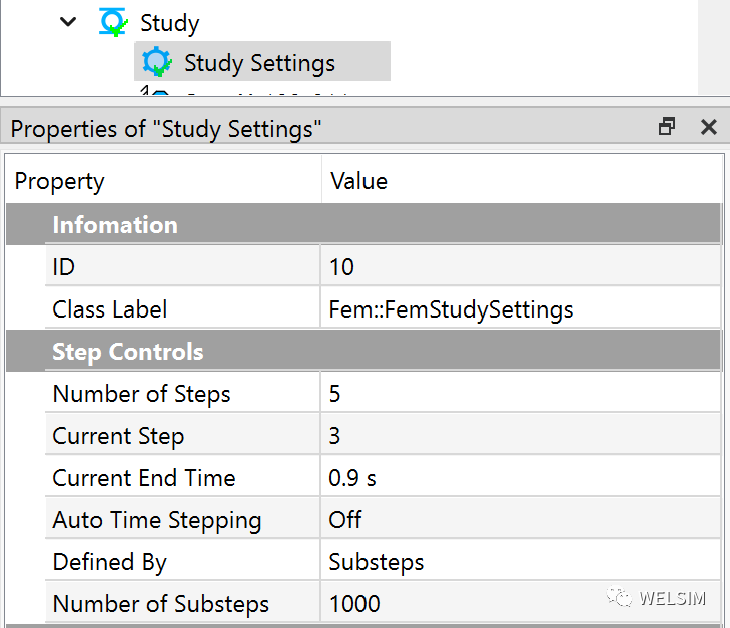Click the Study node icon
The image size is (730, 628).
(x=113, y=22)
